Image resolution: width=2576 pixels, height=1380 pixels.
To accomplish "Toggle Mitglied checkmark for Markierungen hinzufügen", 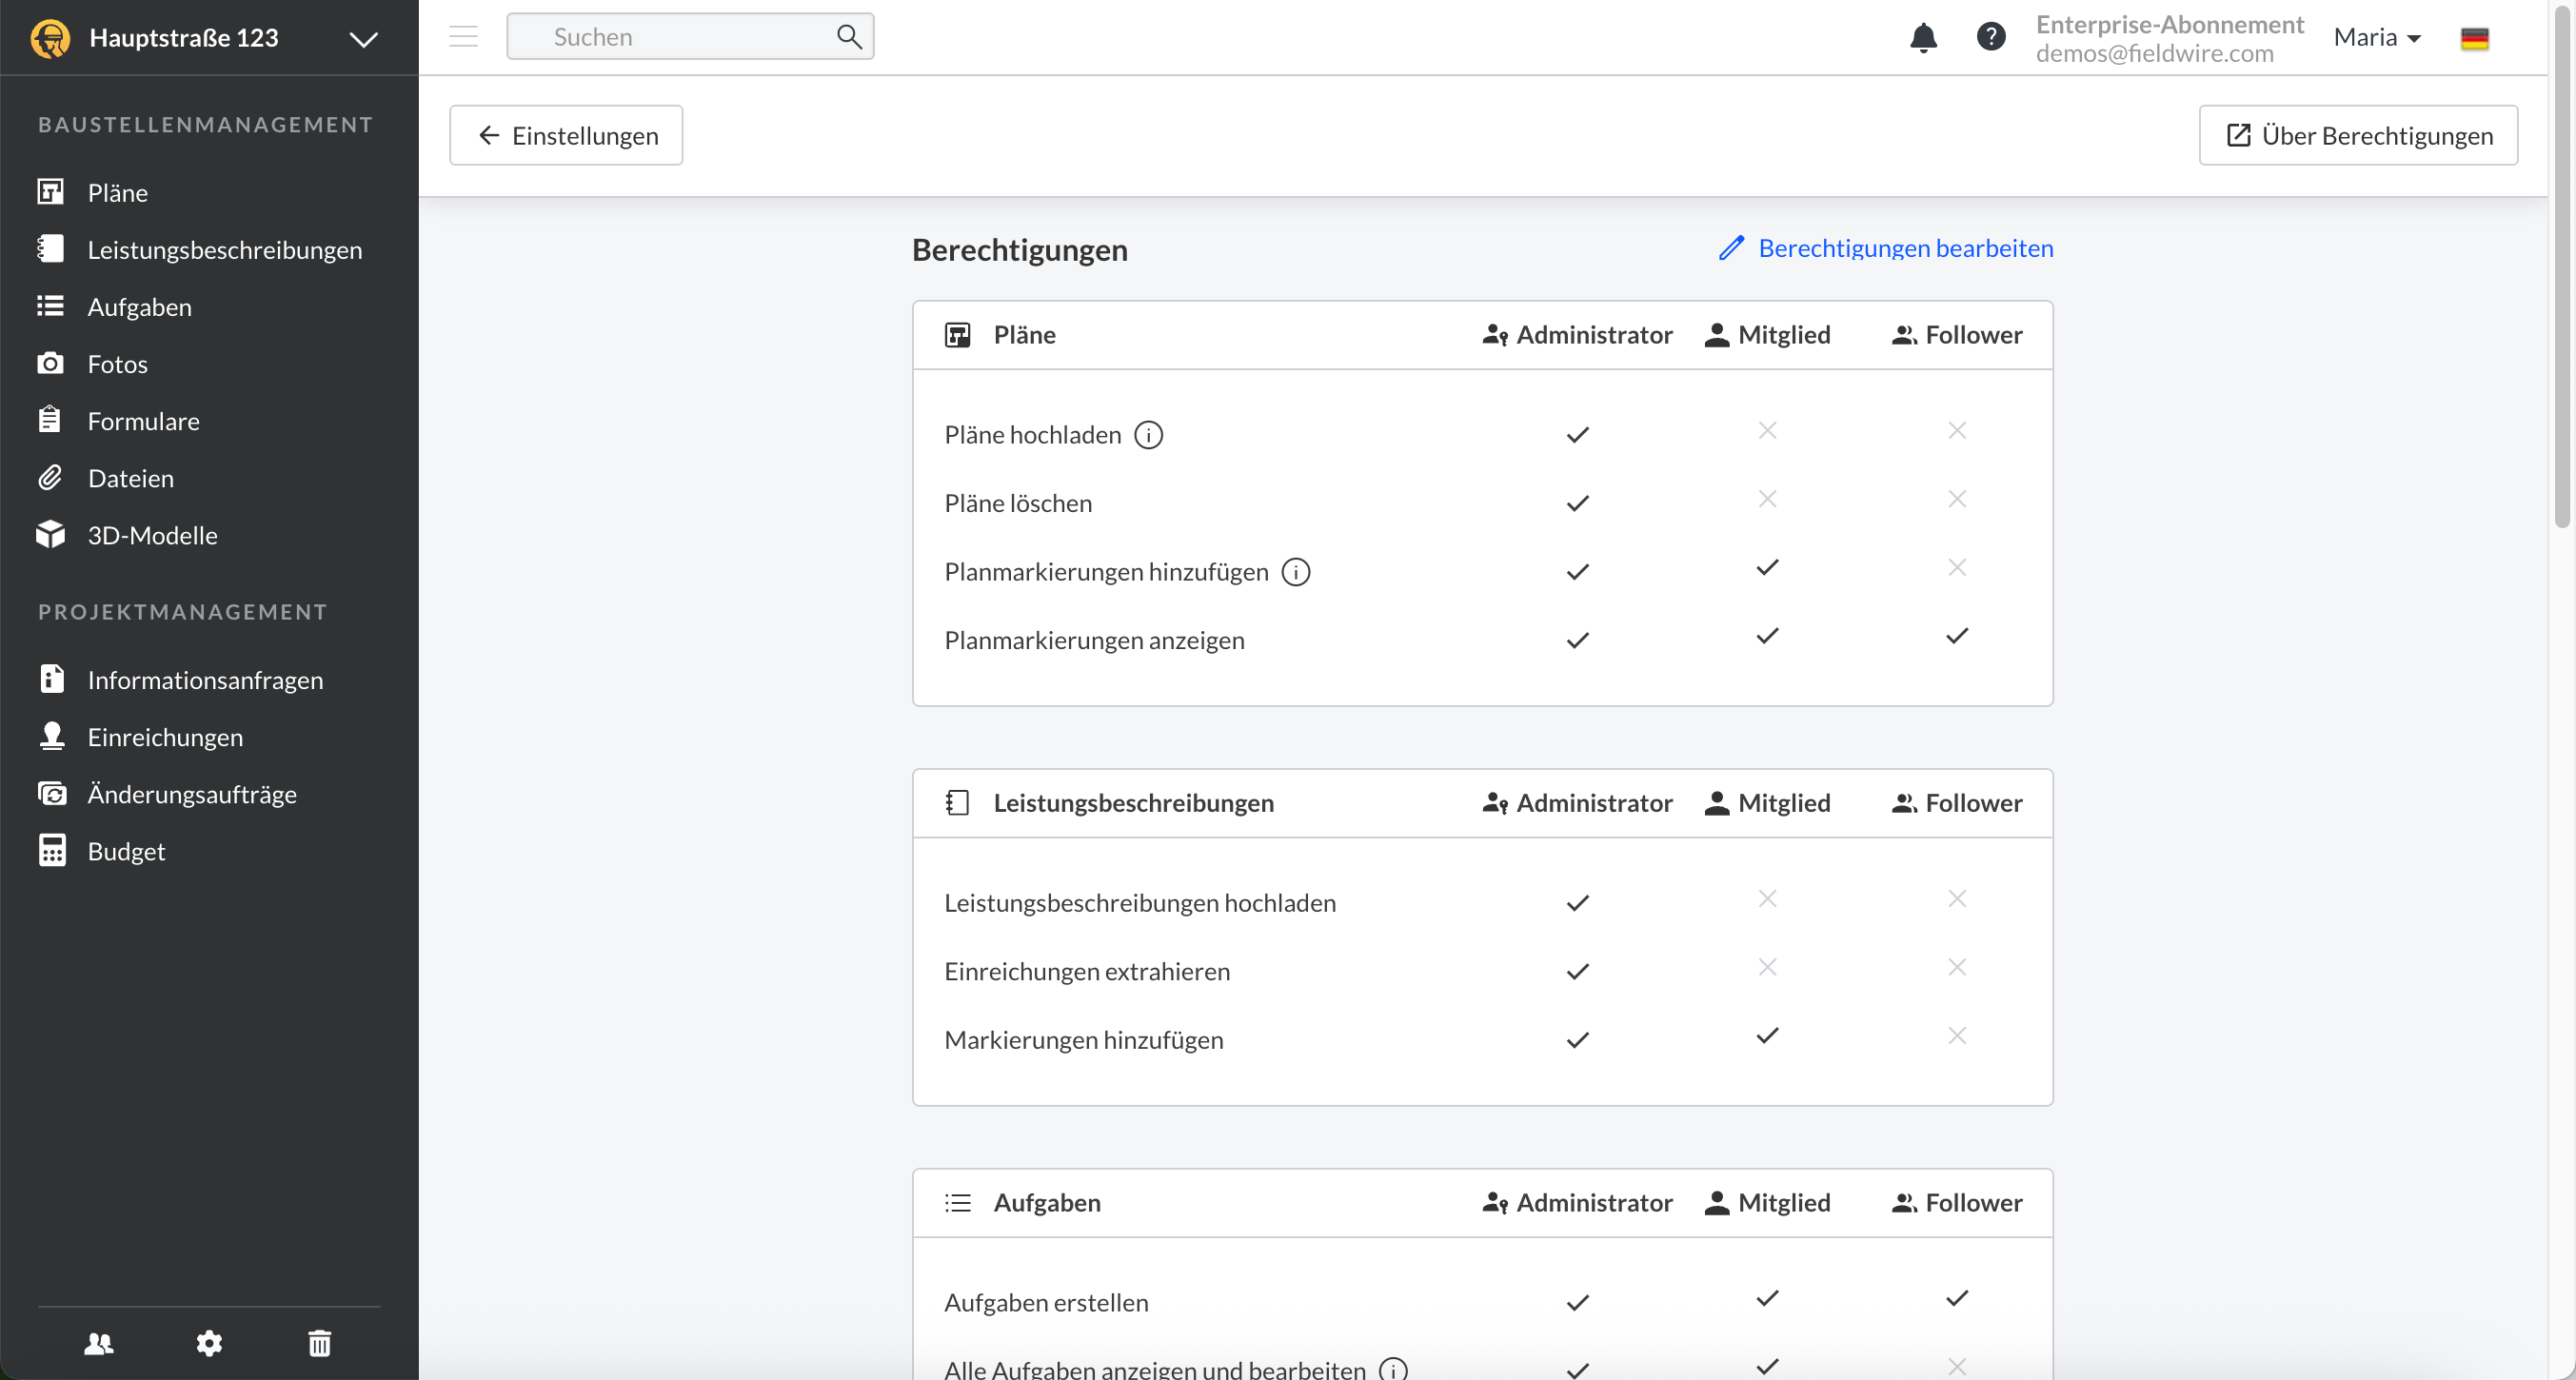I will [1767, 1036].
